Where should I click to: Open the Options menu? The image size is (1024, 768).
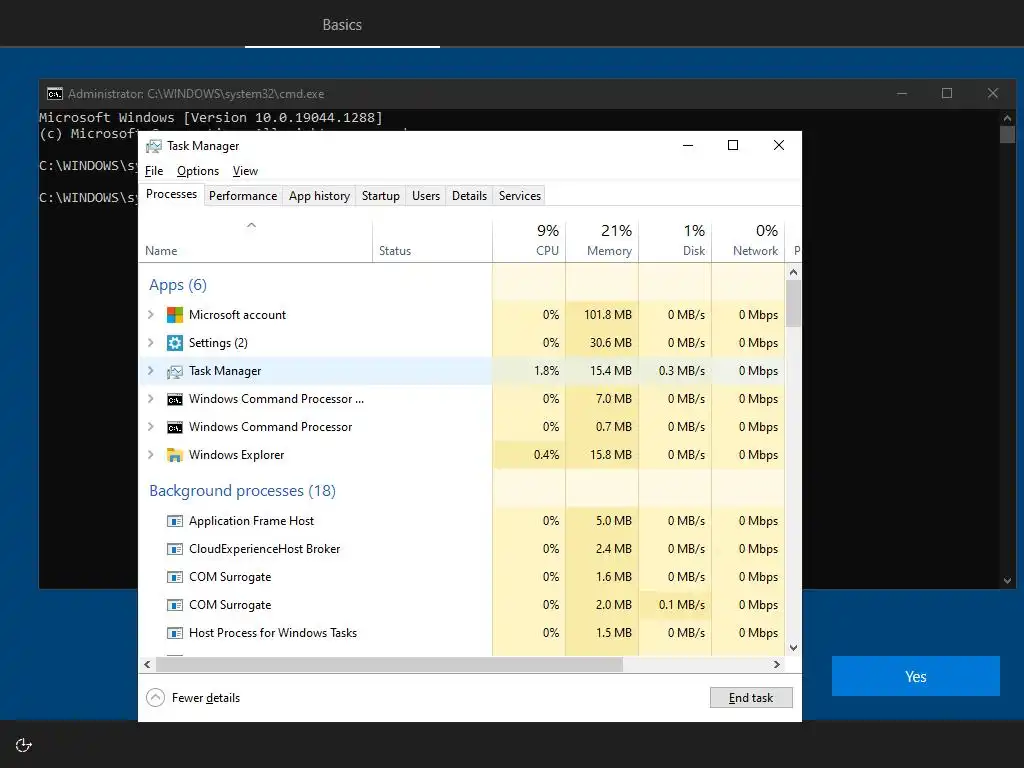coord(198,171)
